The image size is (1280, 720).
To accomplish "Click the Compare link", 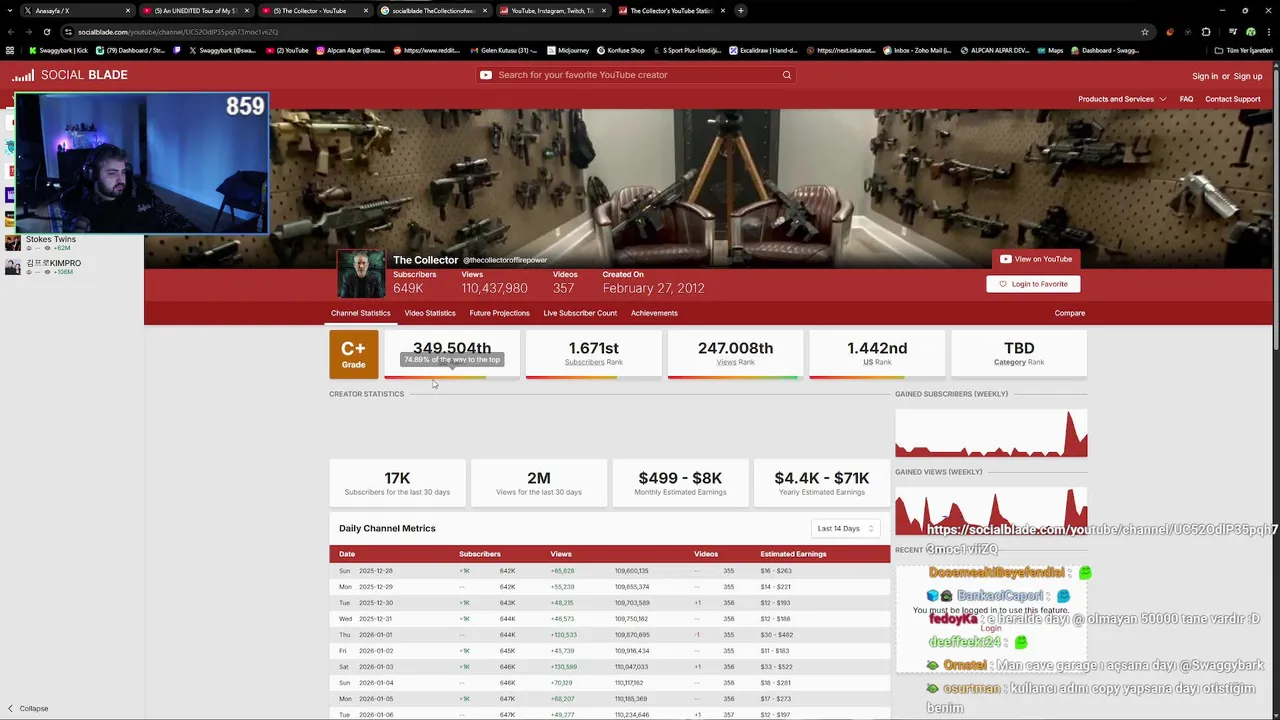I will pyautogui.click(x=1069, y=313).
